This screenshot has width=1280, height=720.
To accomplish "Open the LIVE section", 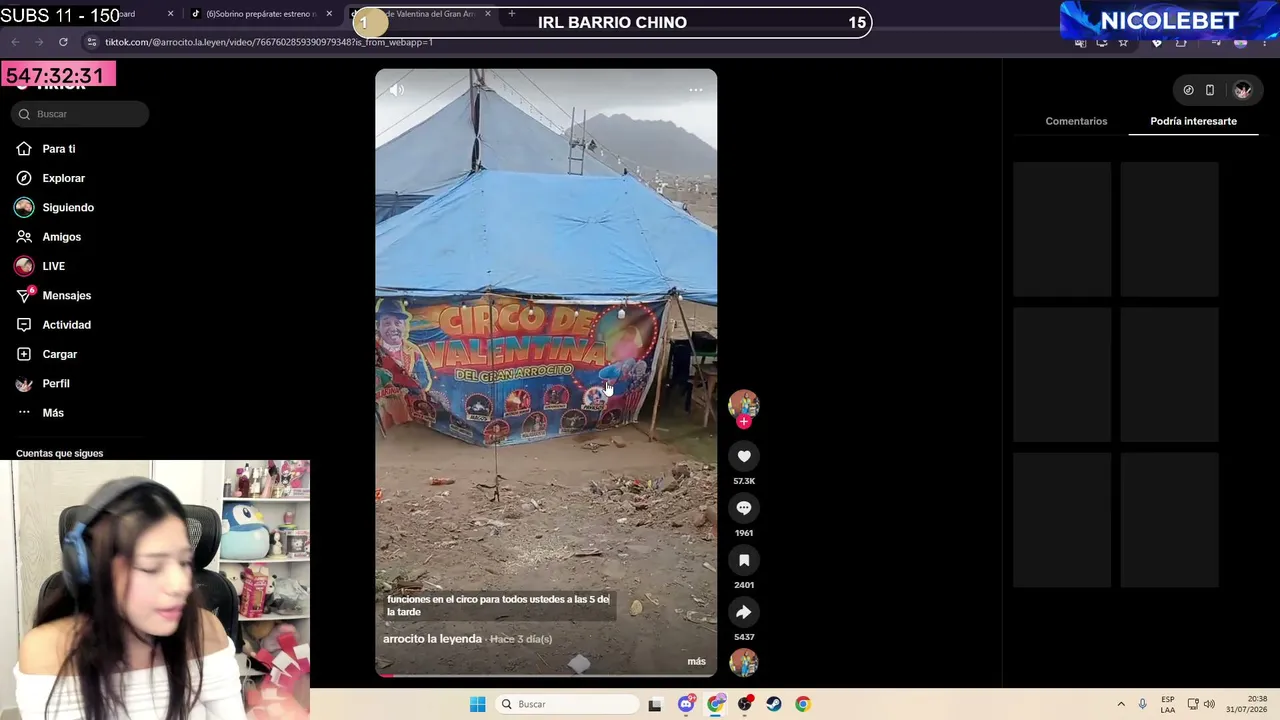I will (40, 266).
